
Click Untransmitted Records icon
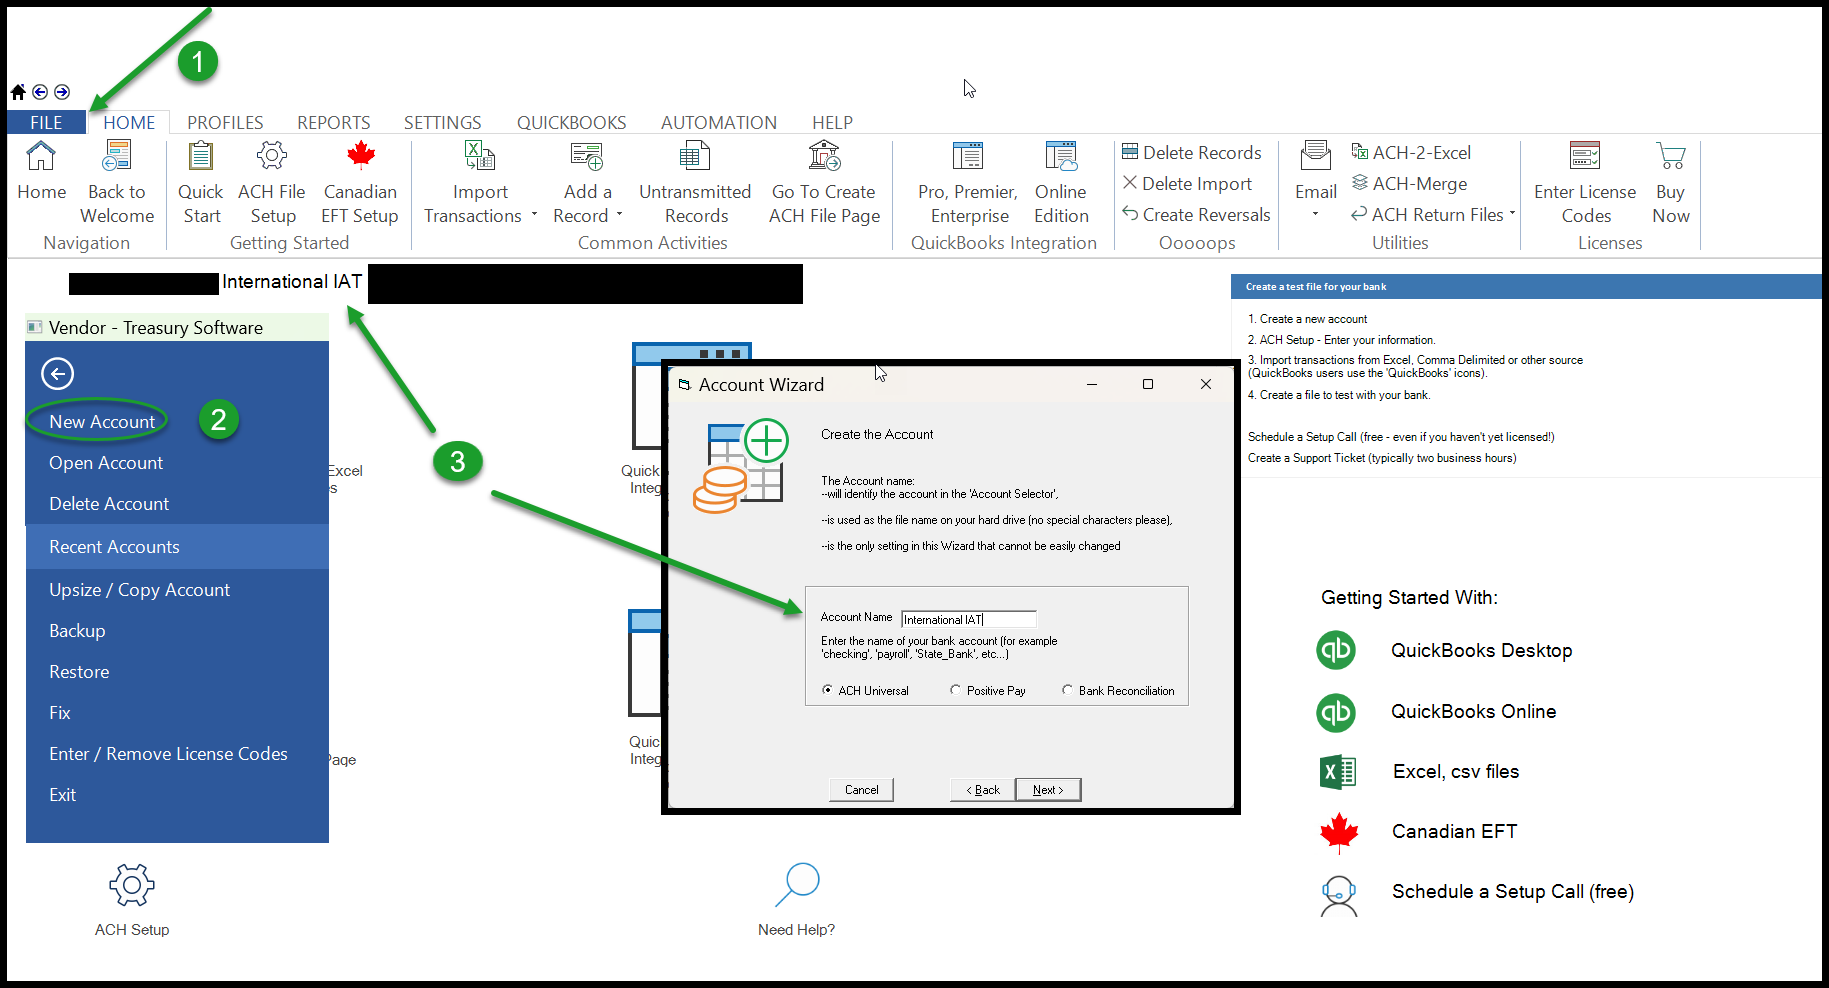pyautogui.click(x=694, y=157)
